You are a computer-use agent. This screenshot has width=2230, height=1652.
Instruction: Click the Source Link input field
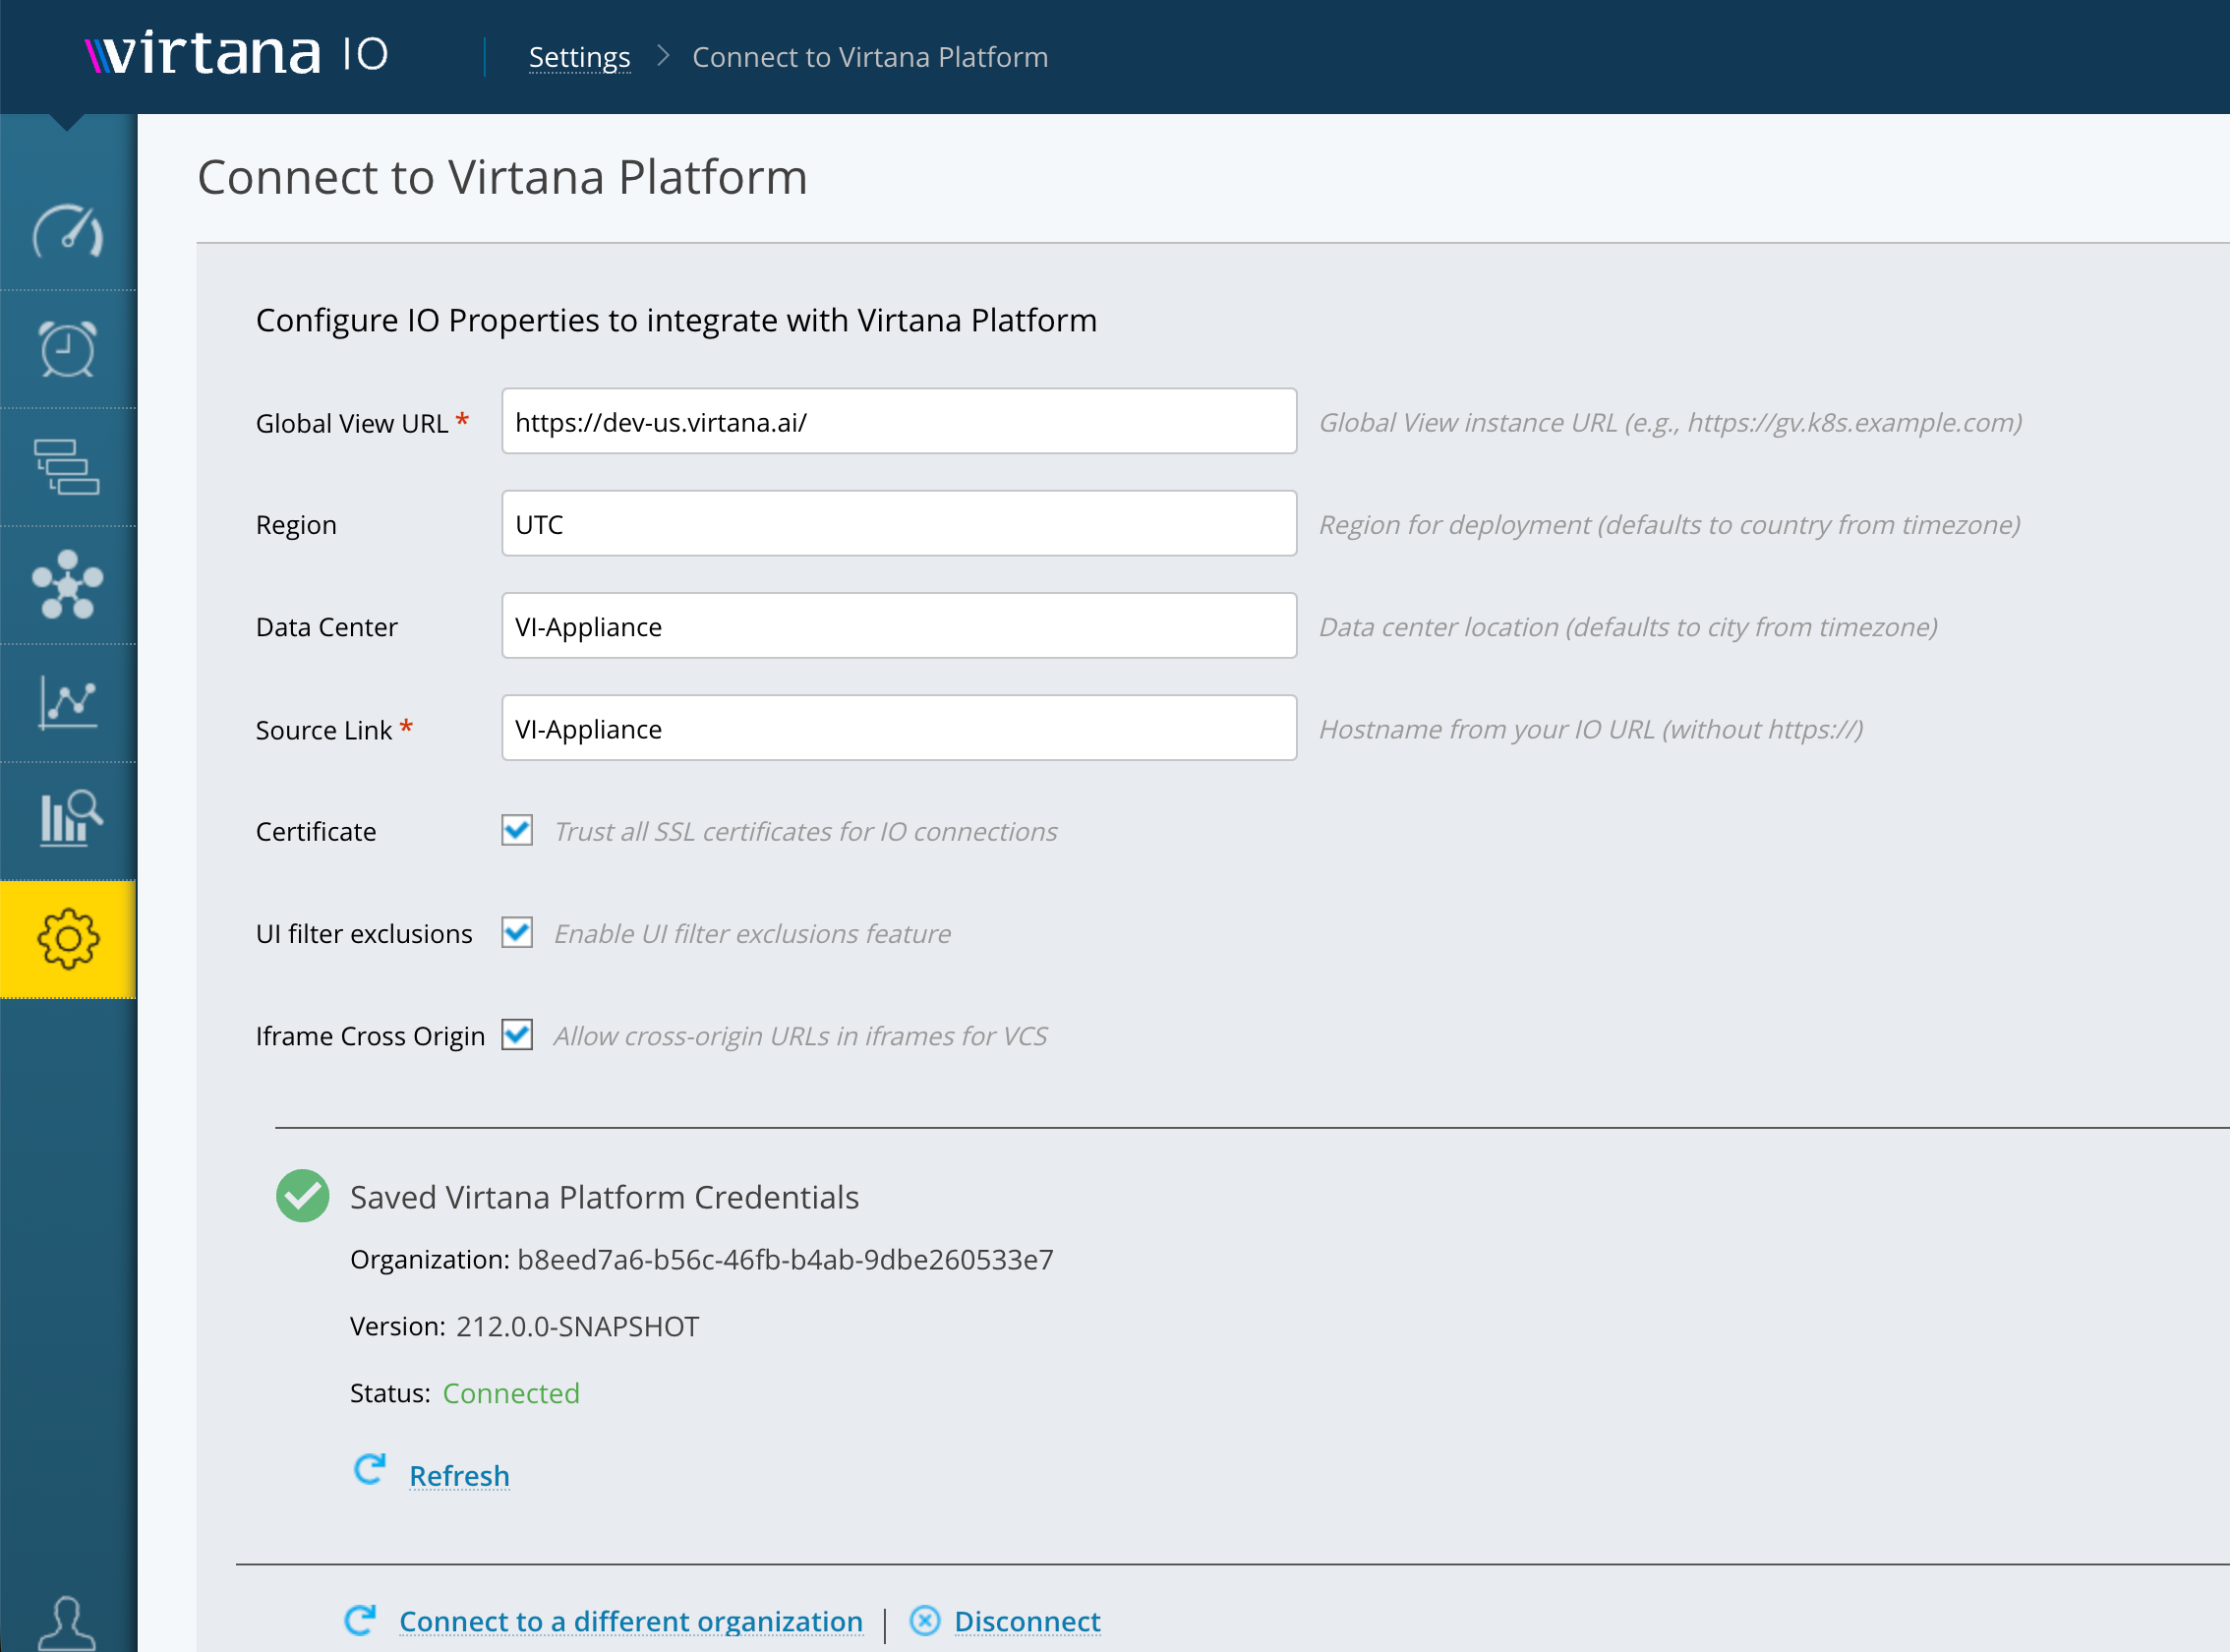click(x=899, y=728)
